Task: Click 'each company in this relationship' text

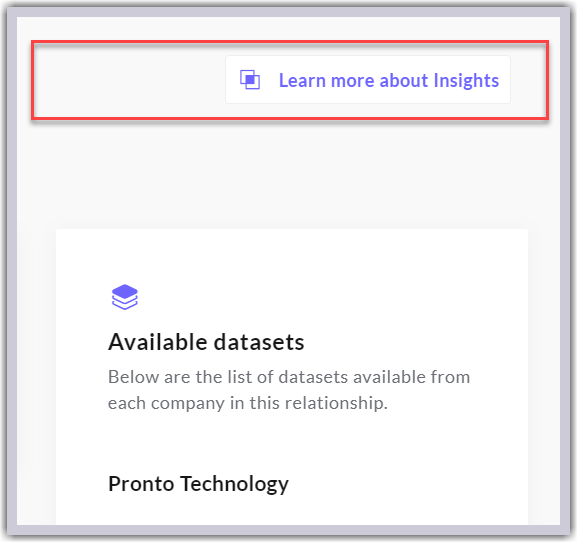Action: [x=247, y=403]
